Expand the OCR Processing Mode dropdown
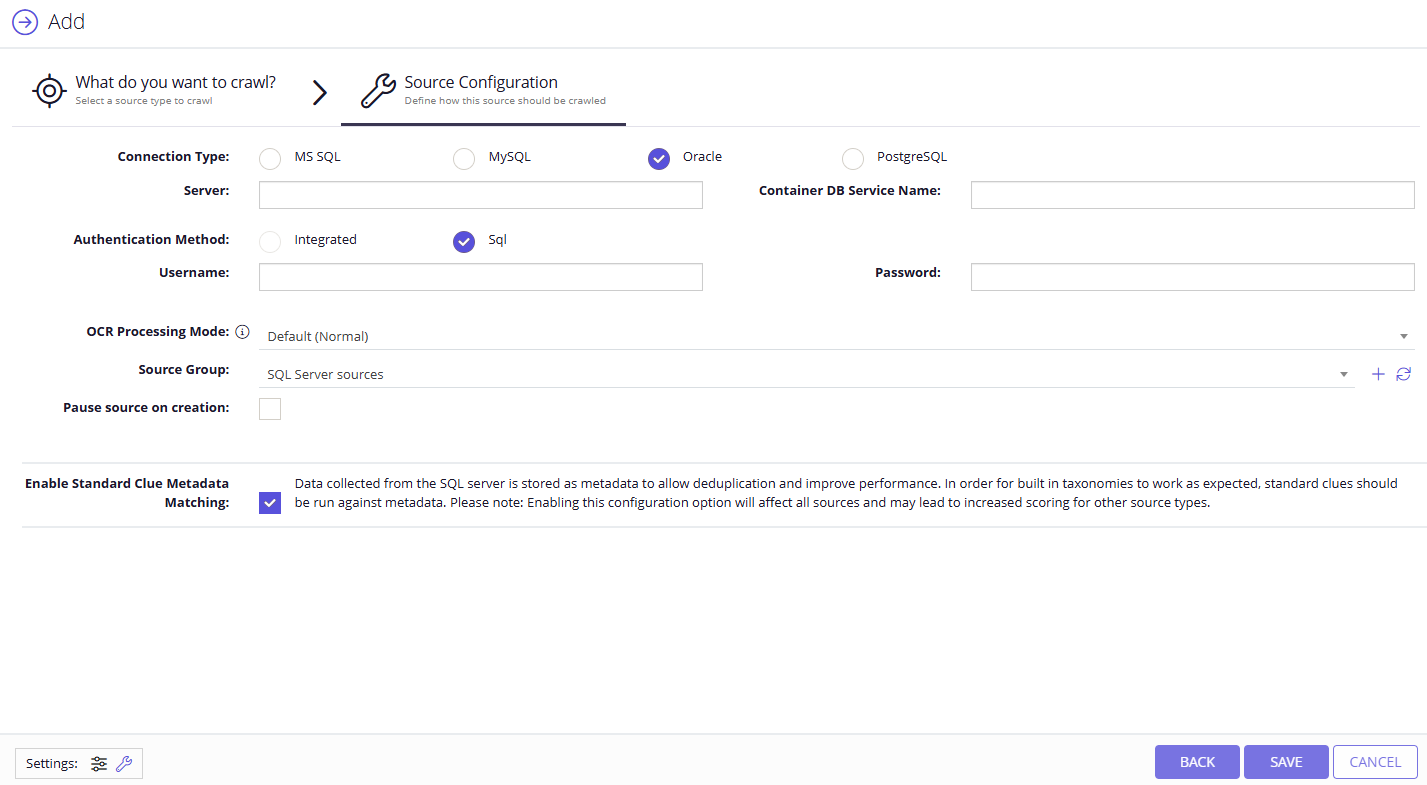This screenshot has height=785, width=1427. [837, 336]
